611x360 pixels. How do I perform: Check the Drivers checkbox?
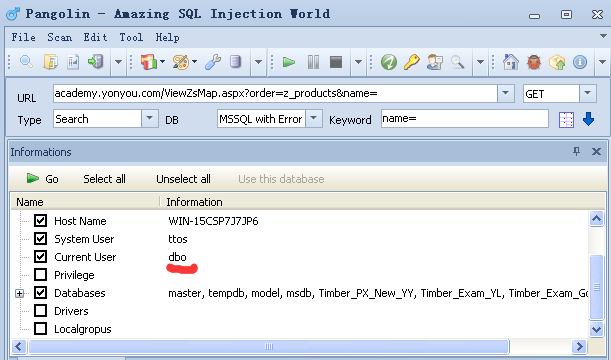[x=41, y=311]
